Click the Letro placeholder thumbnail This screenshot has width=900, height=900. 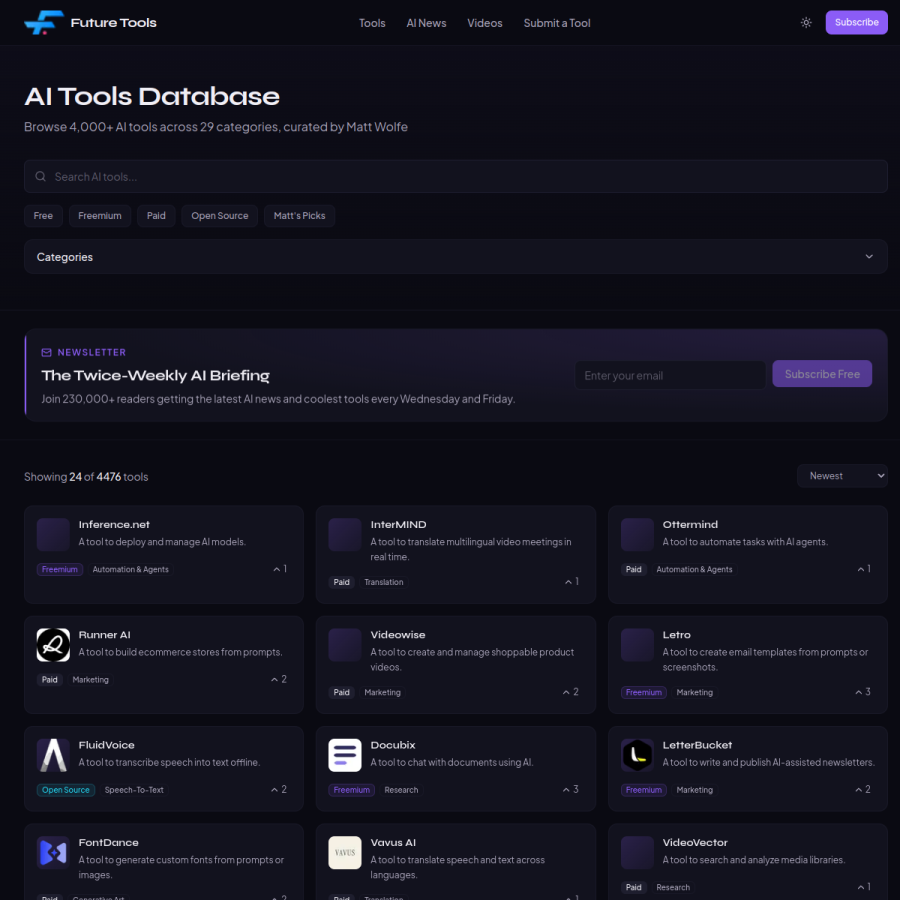click(x=637, y=645)
